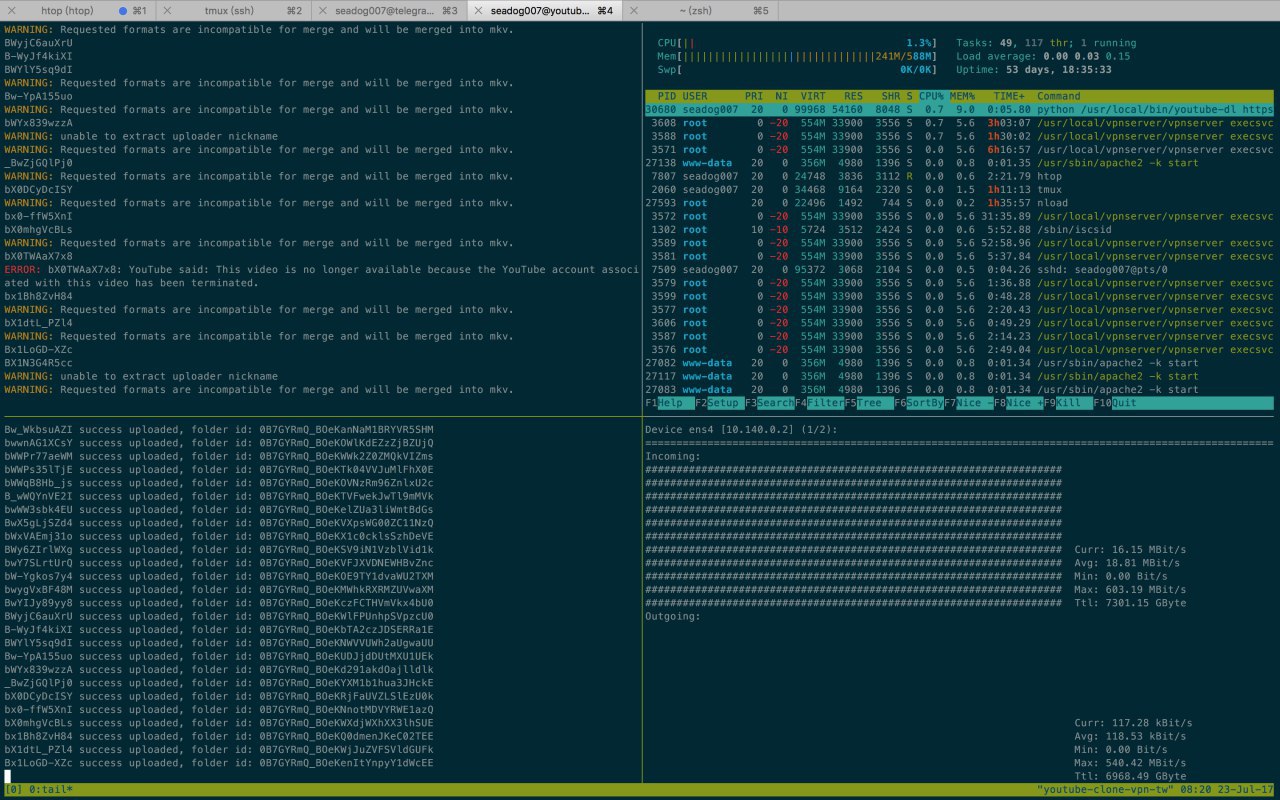
Task: Select the seadog007@telegra… tab
Action: 390,10
